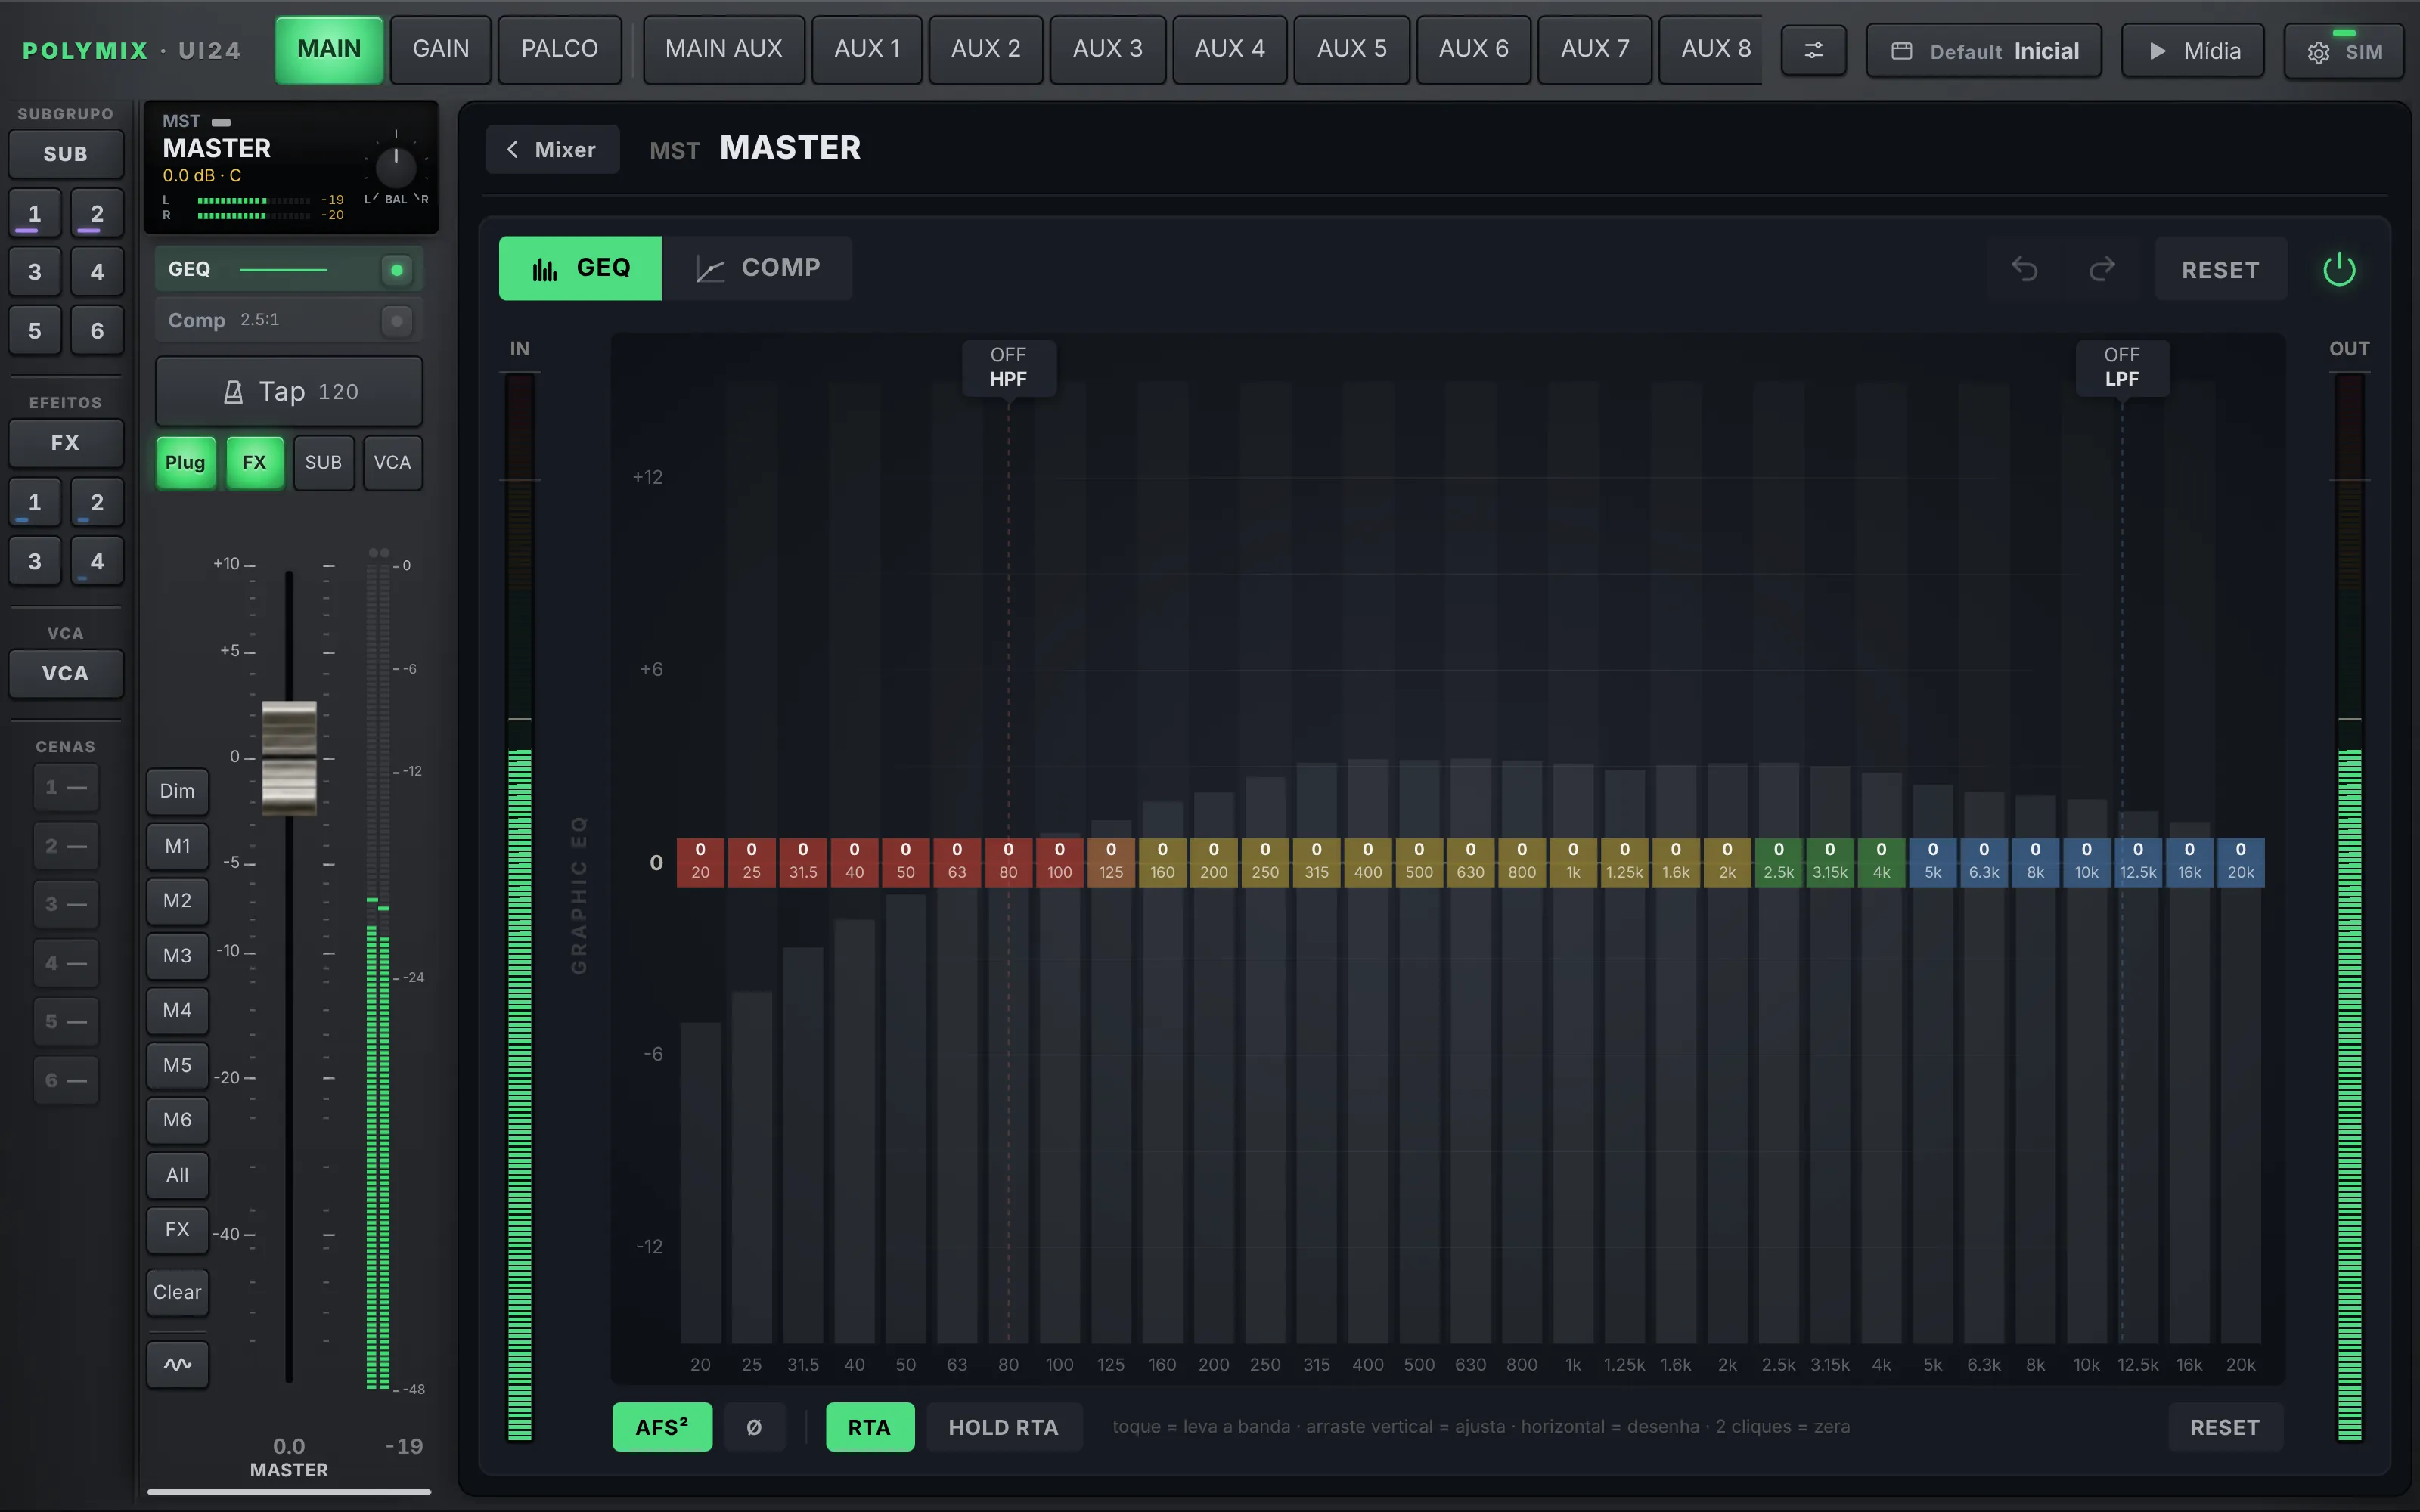This screenshot has height=1512, width=2420.
Task: Click the top RESET button
Action: [x=2220, y=269]
